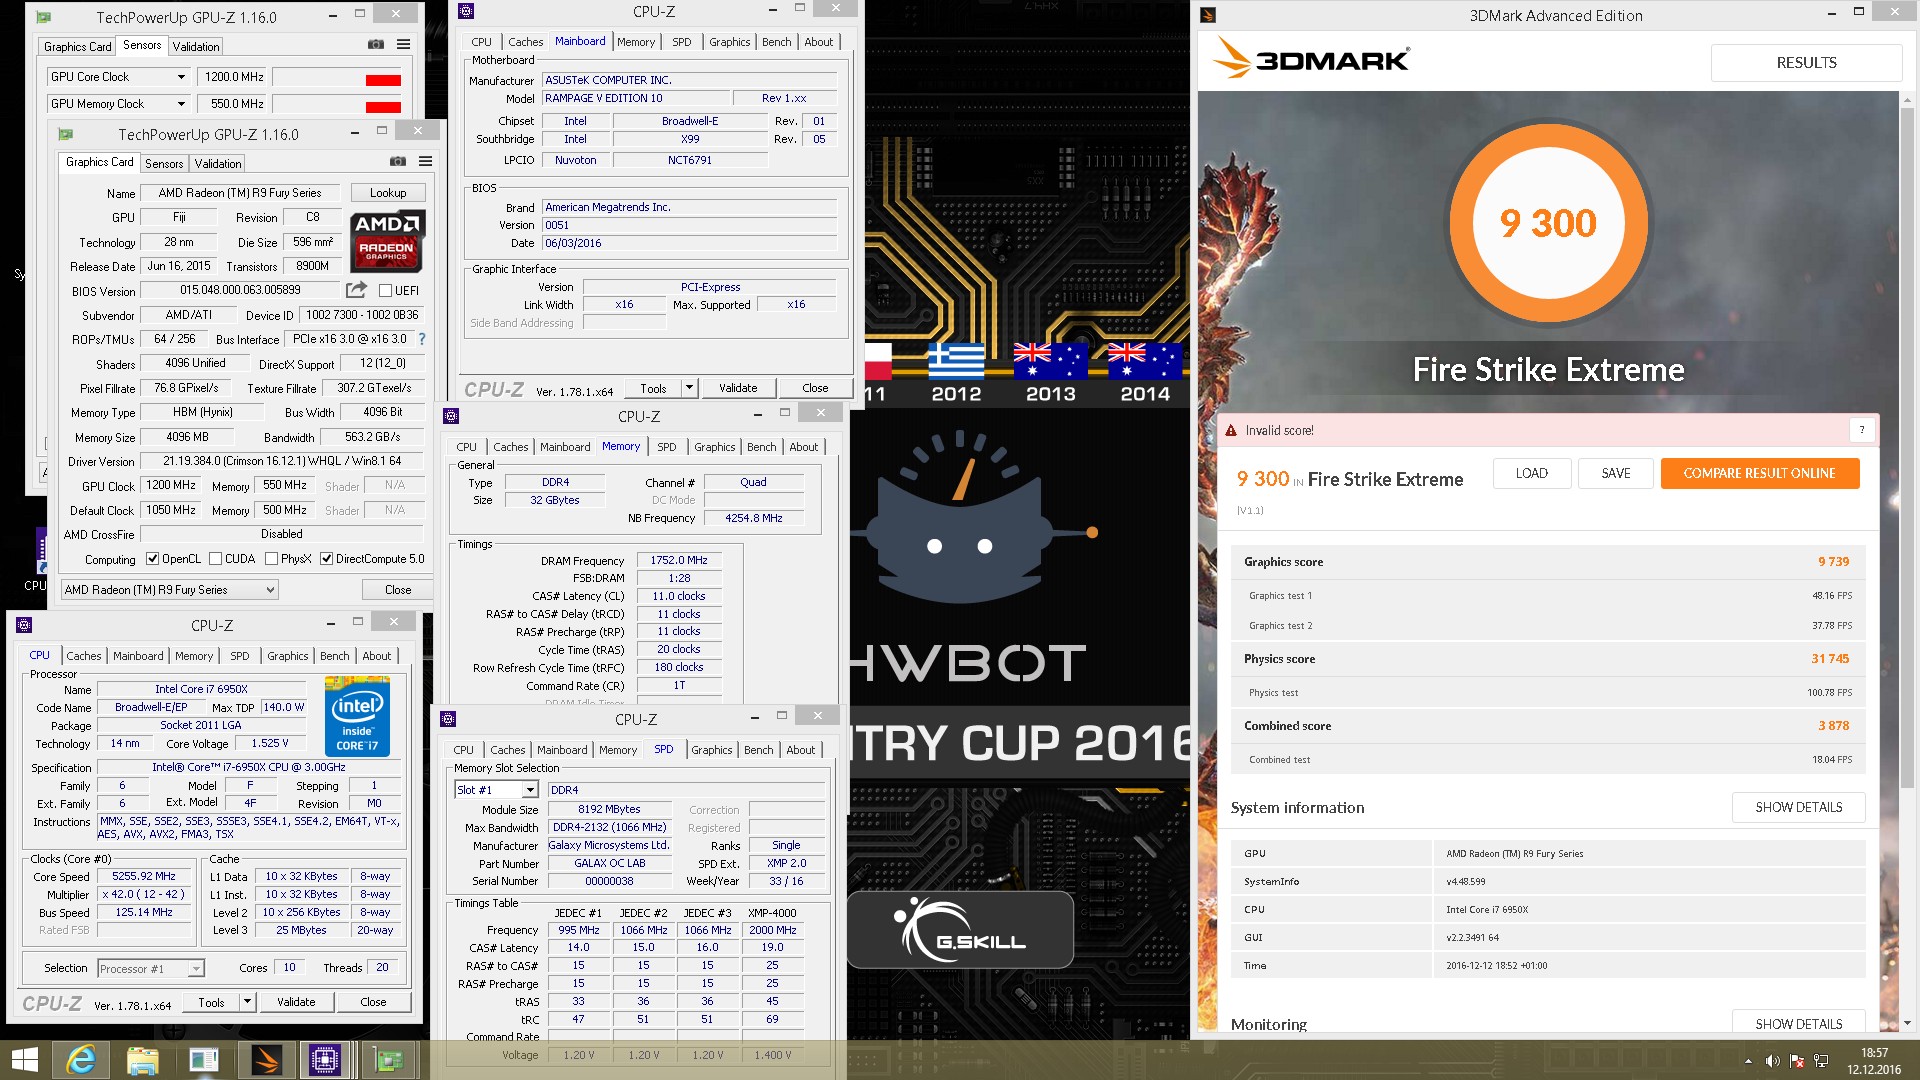Click Validate button in CPU-Z CPU window
The width and height of the screenshot is (1920, 1080).
pos(296,1002)
